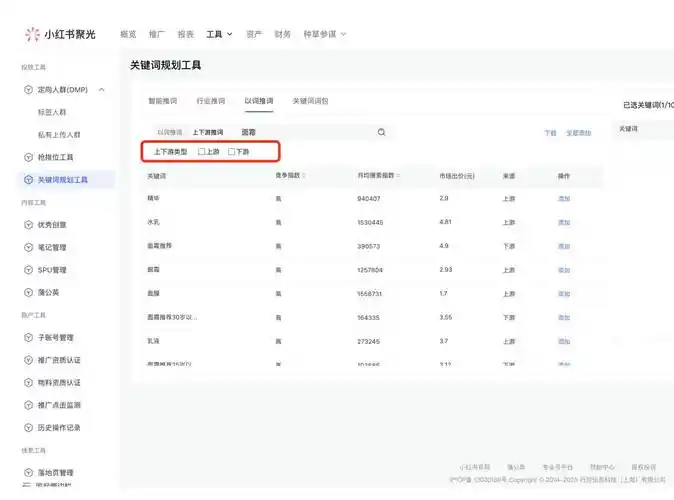Image resolution: width=674 pixels, height=500 pixels.
Task: Click 添加 for the 精华 keyword row
Action: click(x=564, y=199)
